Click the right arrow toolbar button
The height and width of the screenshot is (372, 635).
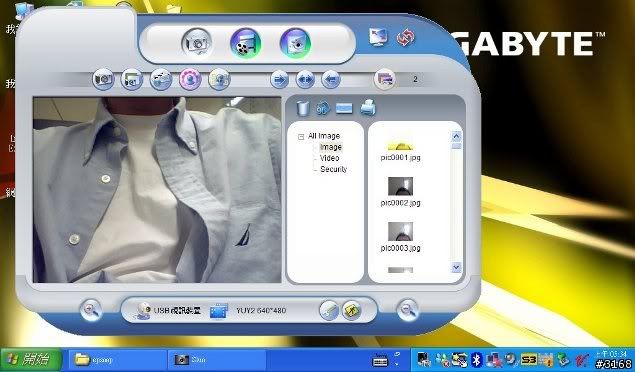(x=279, y=80)
